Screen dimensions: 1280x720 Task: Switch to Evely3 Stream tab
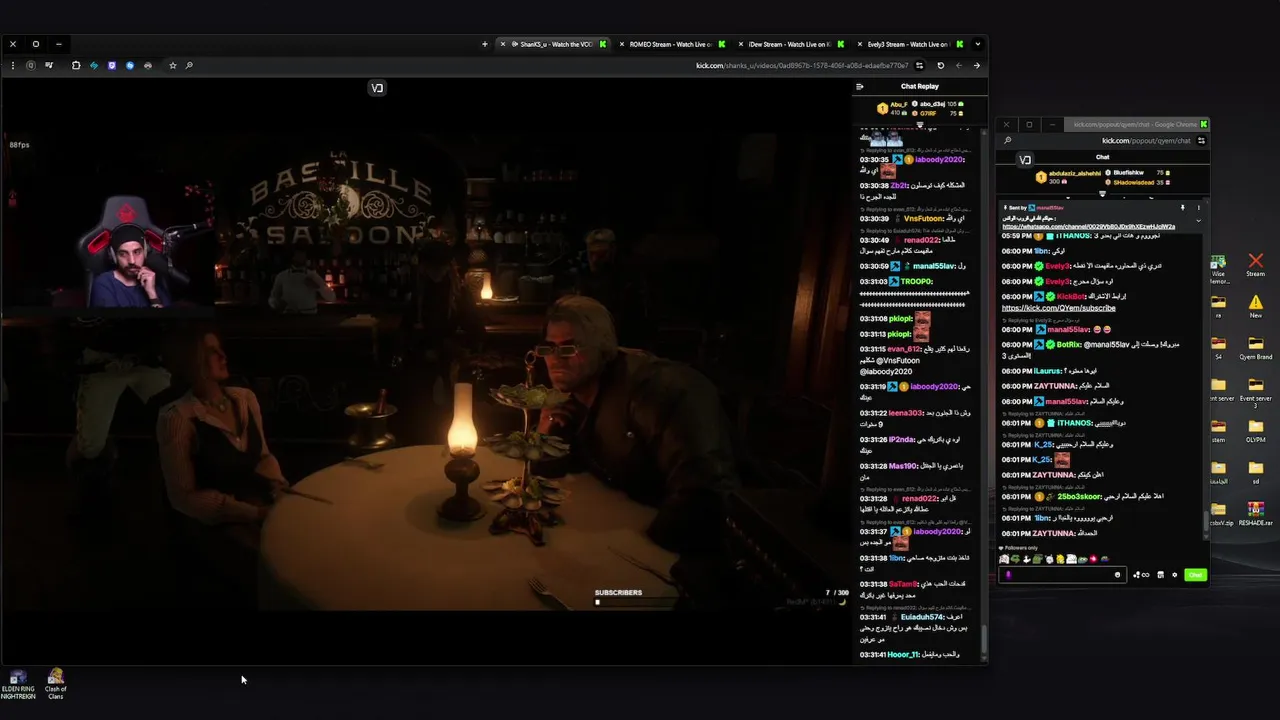908,44
